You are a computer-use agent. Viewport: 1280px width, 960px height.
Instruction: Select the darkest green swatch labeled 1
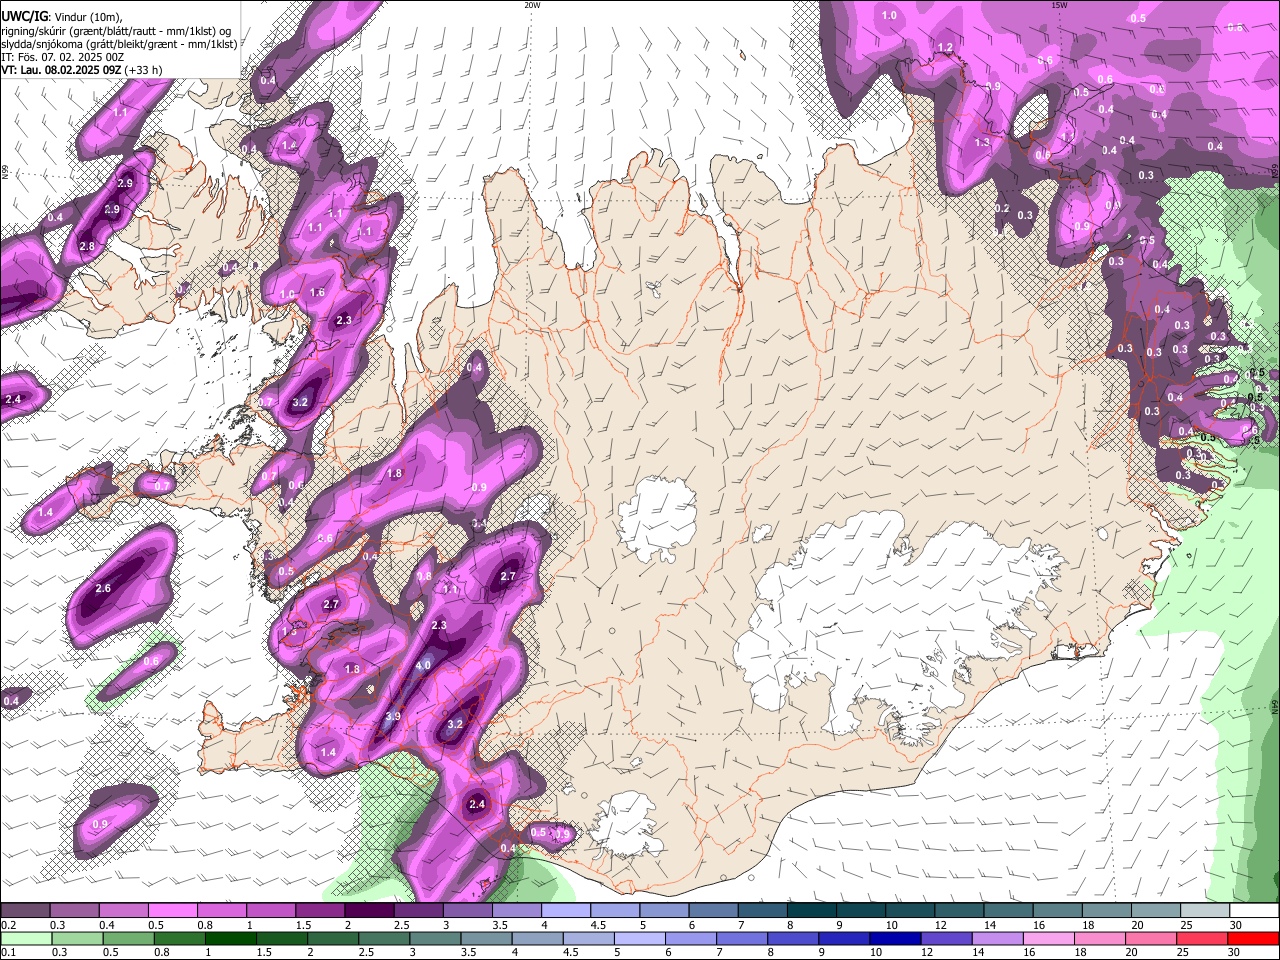click(230, 938)
